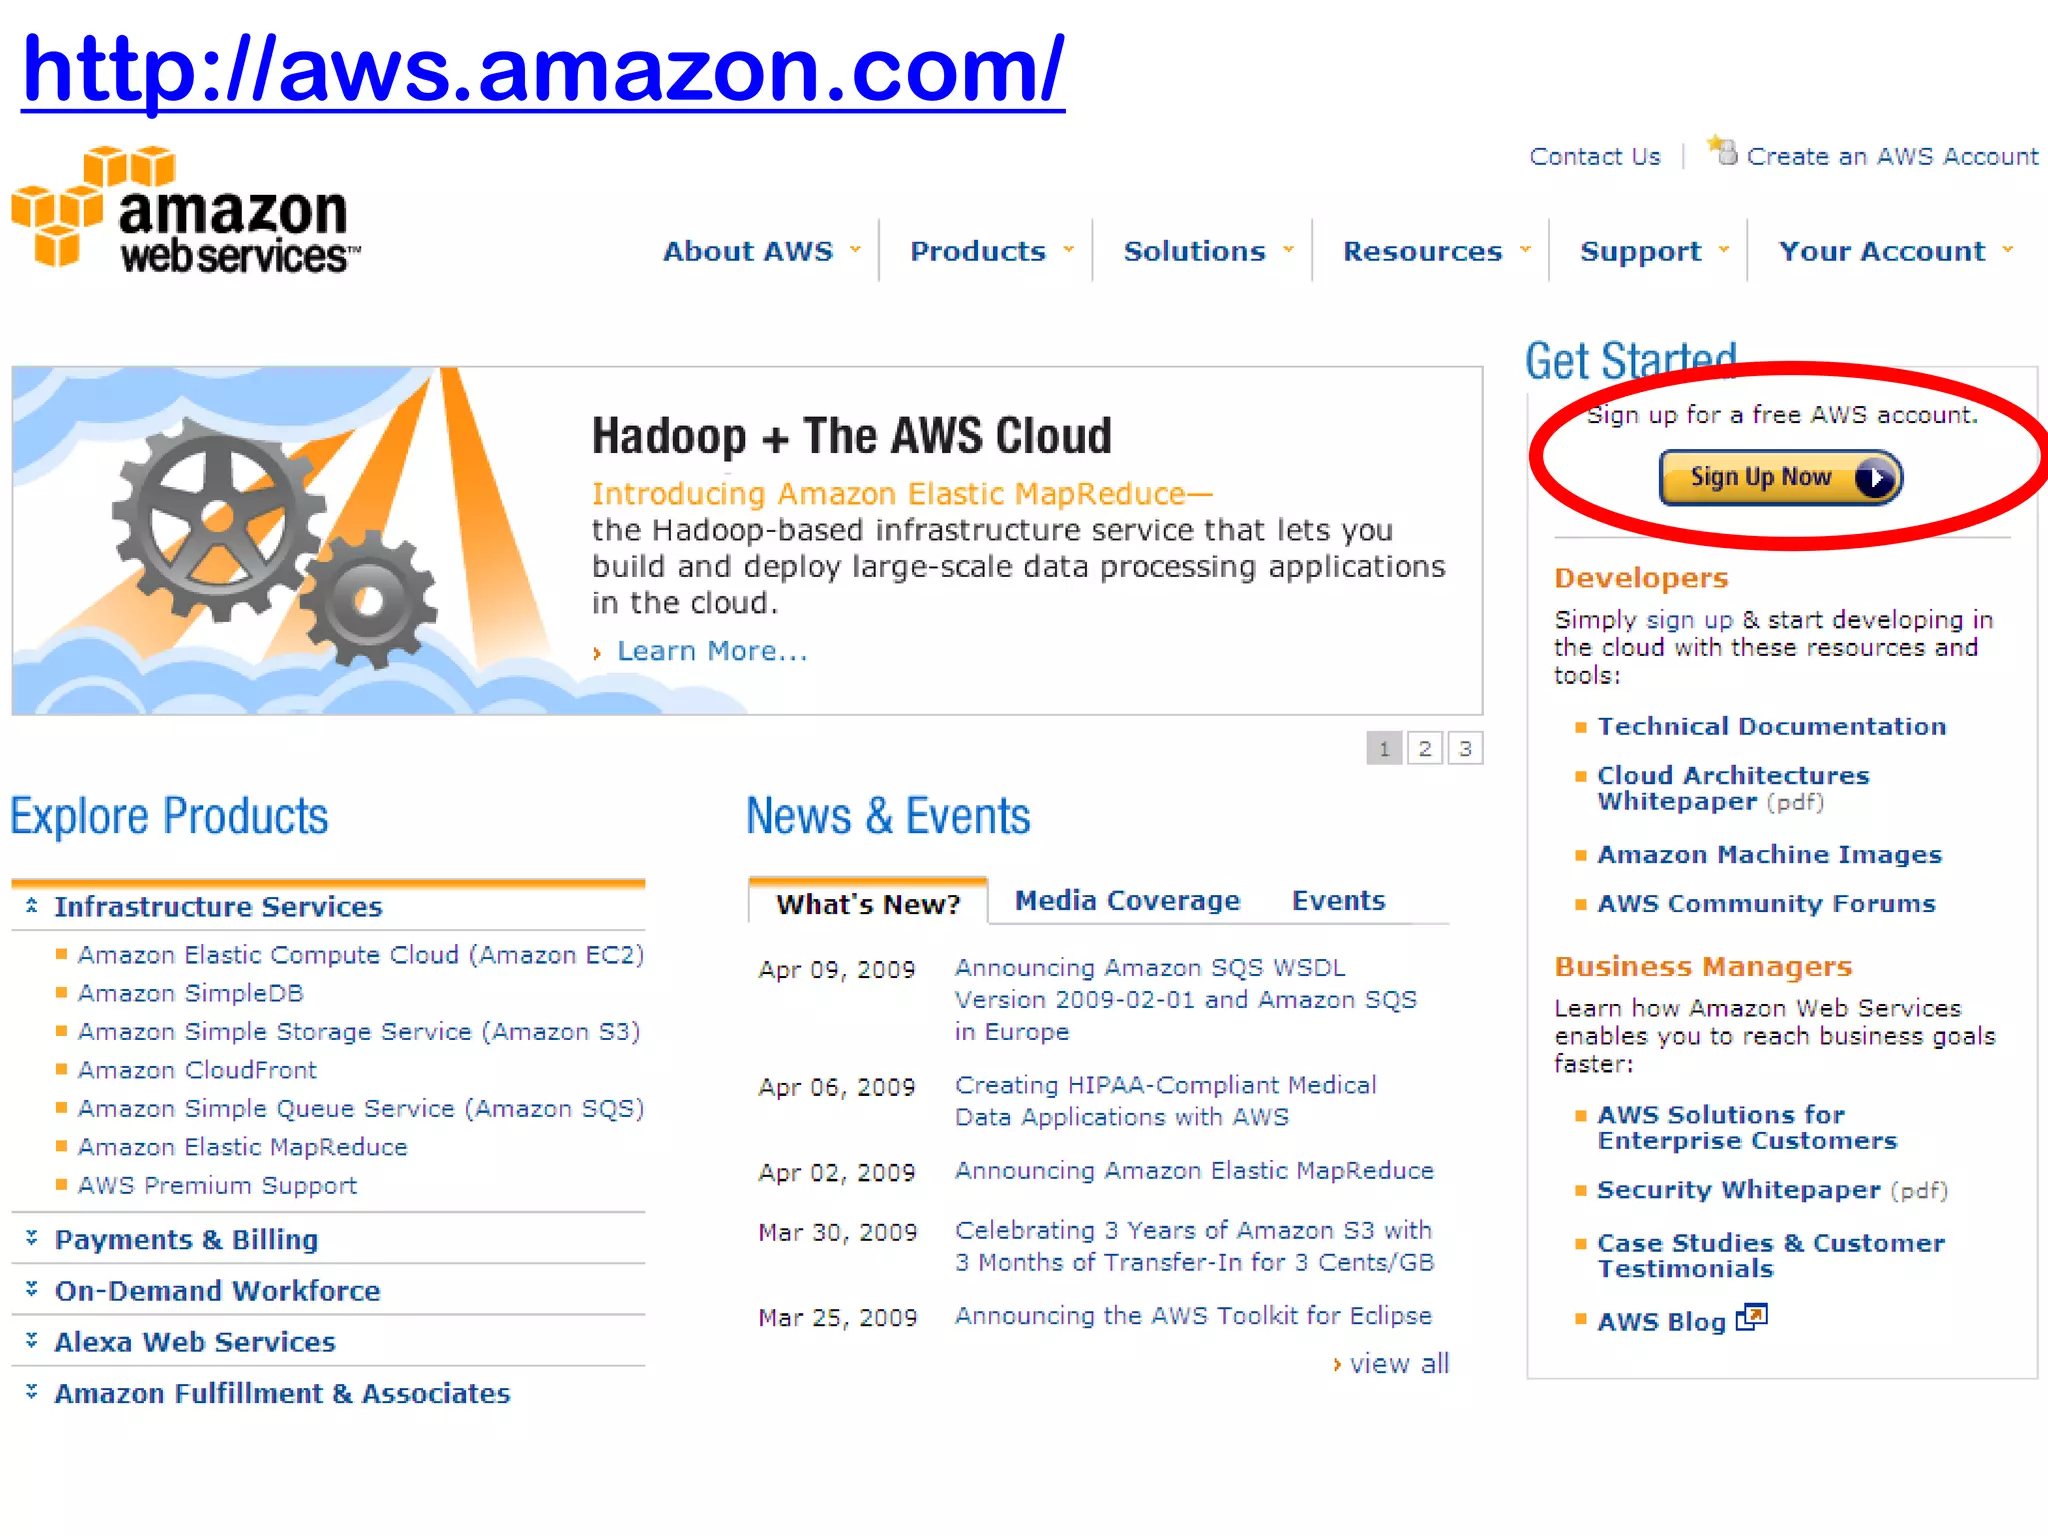Open the Solutions dropdown menu
This screenshot has height=1536, width=2048.
point(1208,251)
